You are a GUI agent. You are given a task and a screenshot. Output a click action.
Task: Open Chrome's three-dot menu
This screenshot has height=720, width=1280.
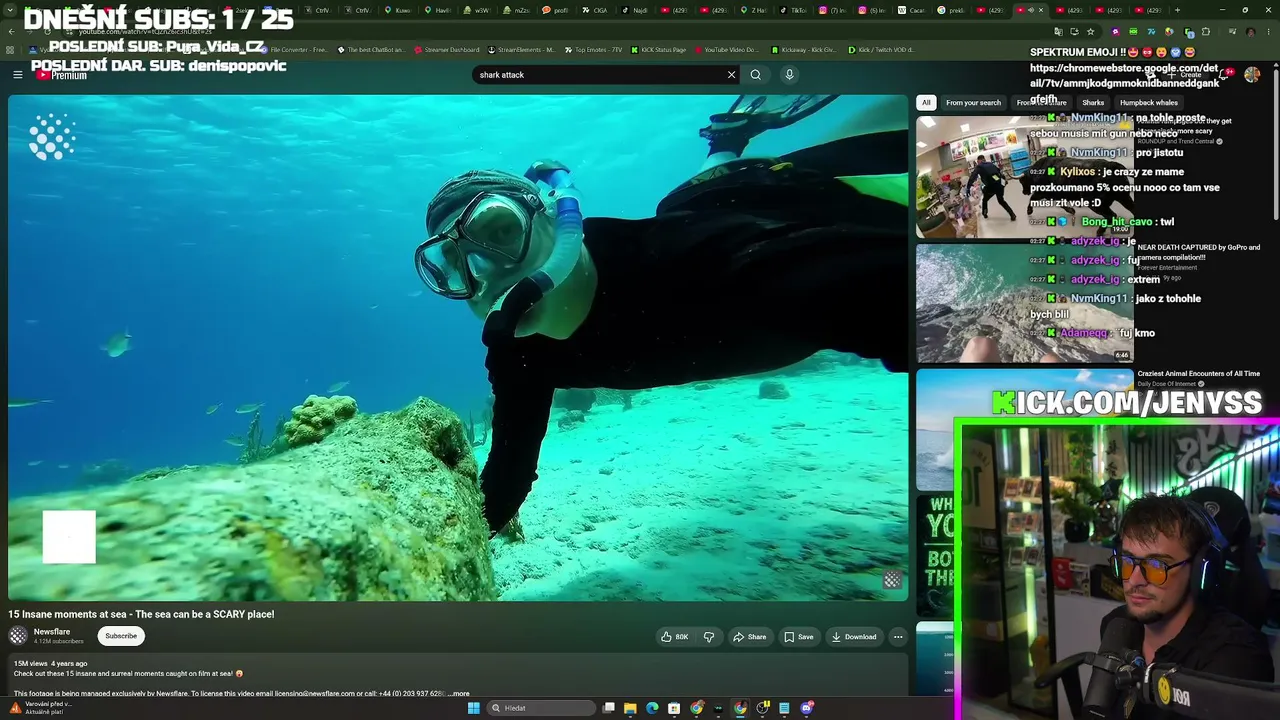pyautogui.click(x=1267, y=32)
